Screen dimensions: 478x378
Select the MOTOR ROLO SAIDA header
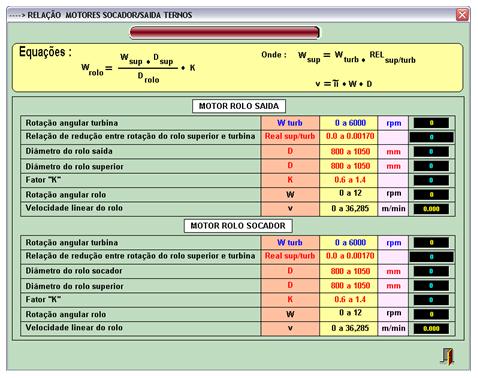[x=239, y=106]
